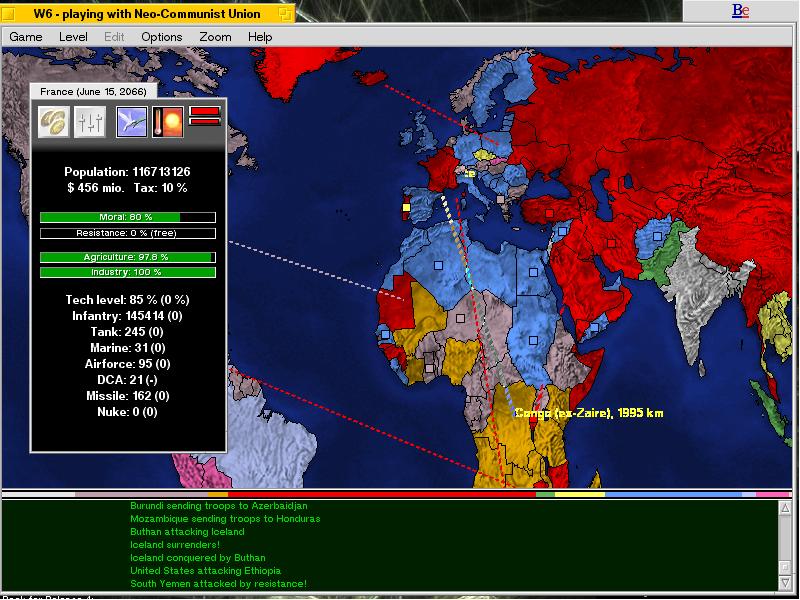This screenshot has height=600, width=800.
Task: Click the DCA: 21 (-) line
Action: point(128,380)
